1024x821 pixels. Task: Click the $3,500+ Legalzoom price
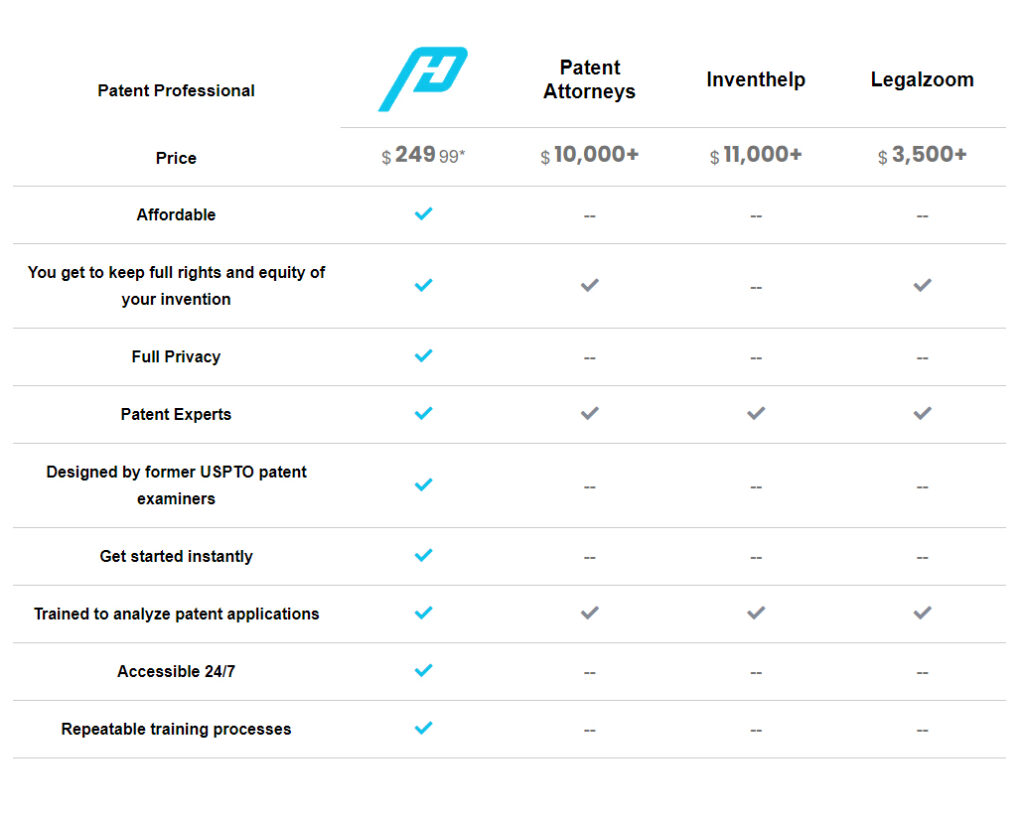922,156
